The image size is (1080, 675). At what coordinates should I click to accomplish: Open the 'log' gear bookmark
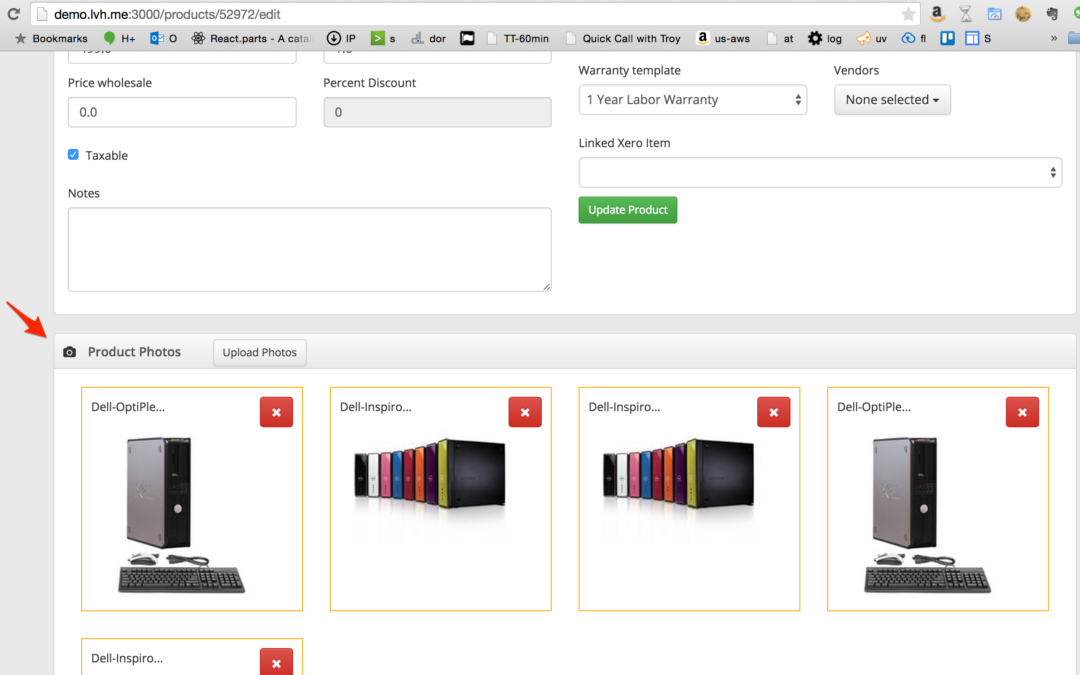pyautogui.click(x=825, y=39)
